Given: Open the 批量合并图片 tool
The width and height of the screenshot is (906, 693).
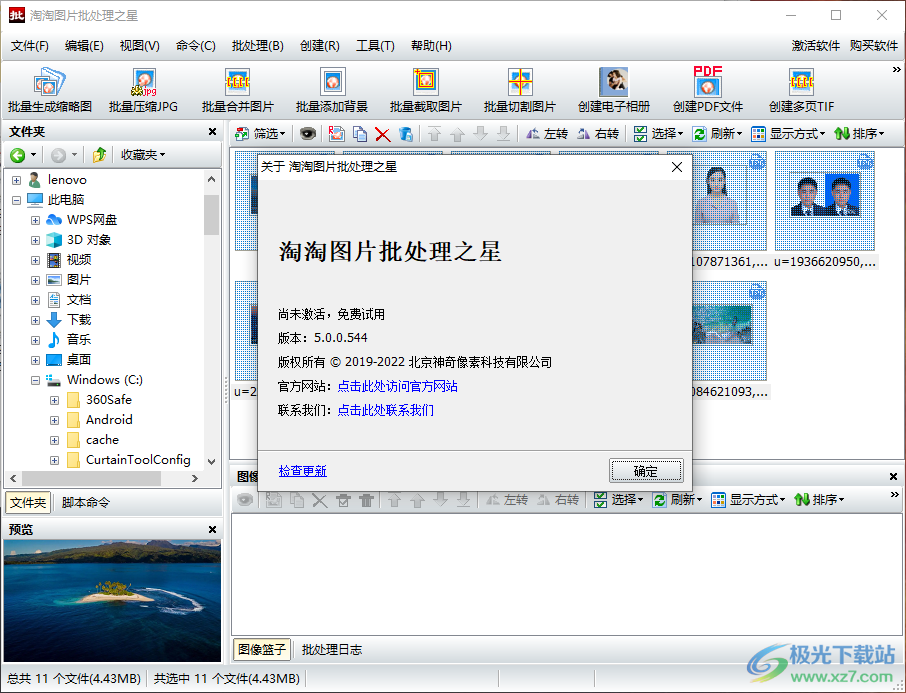Looking at the screenshot, I should point(237,88).
